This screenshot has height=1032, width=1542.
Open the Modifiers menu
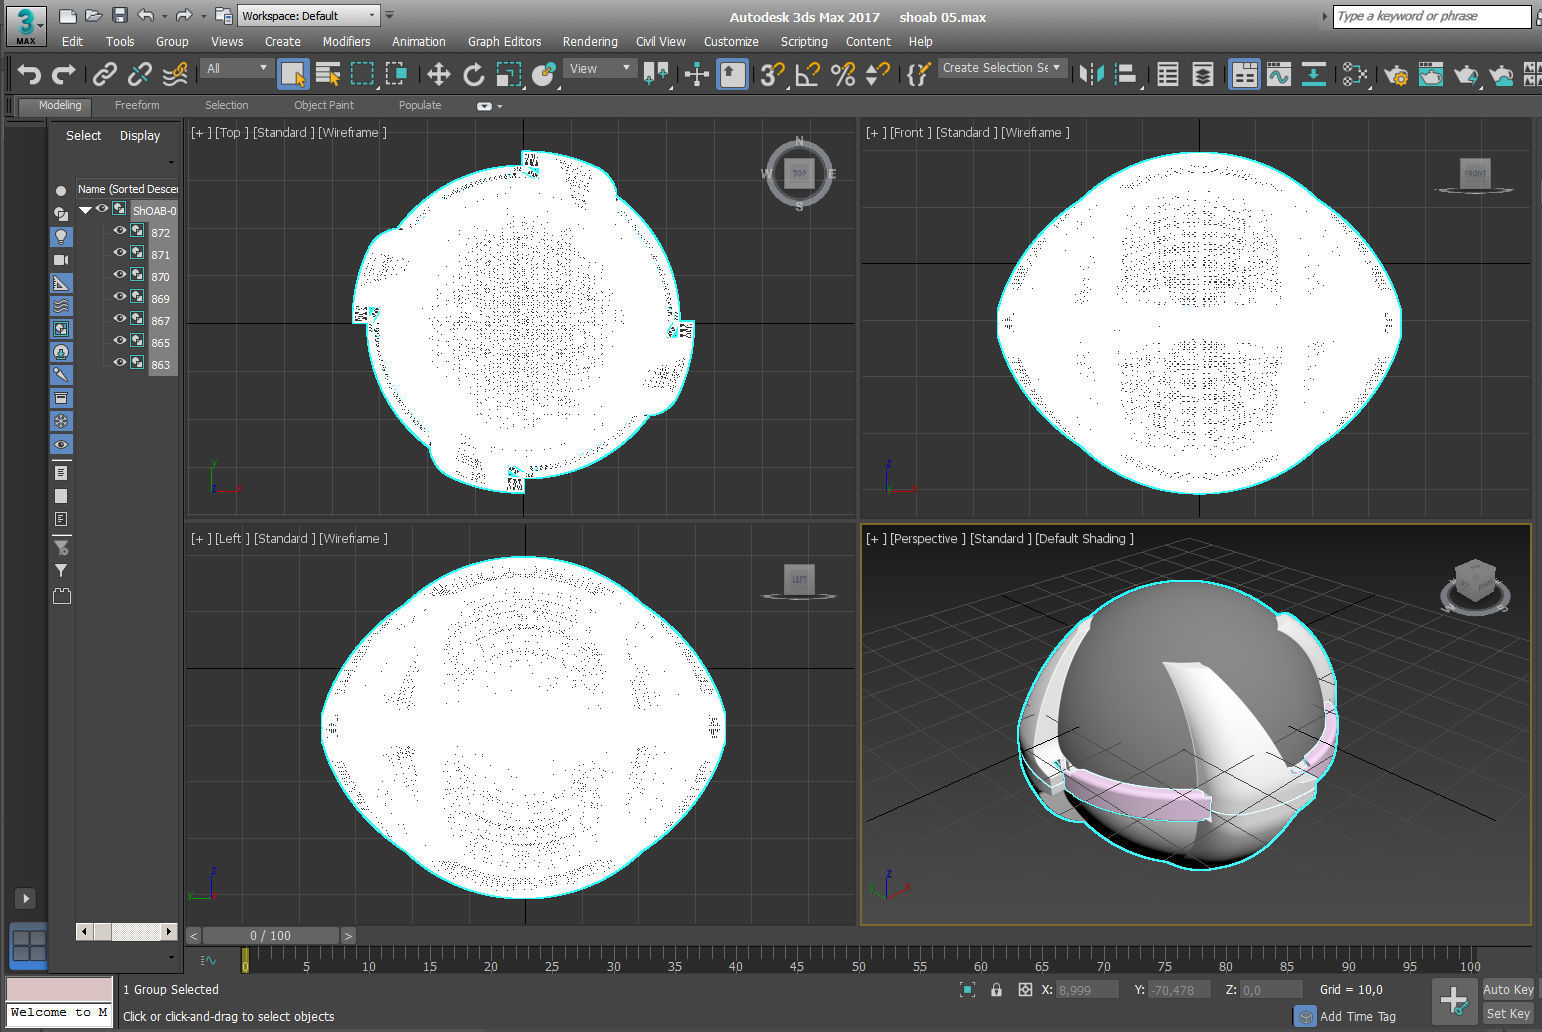click(x=346, y=41)
